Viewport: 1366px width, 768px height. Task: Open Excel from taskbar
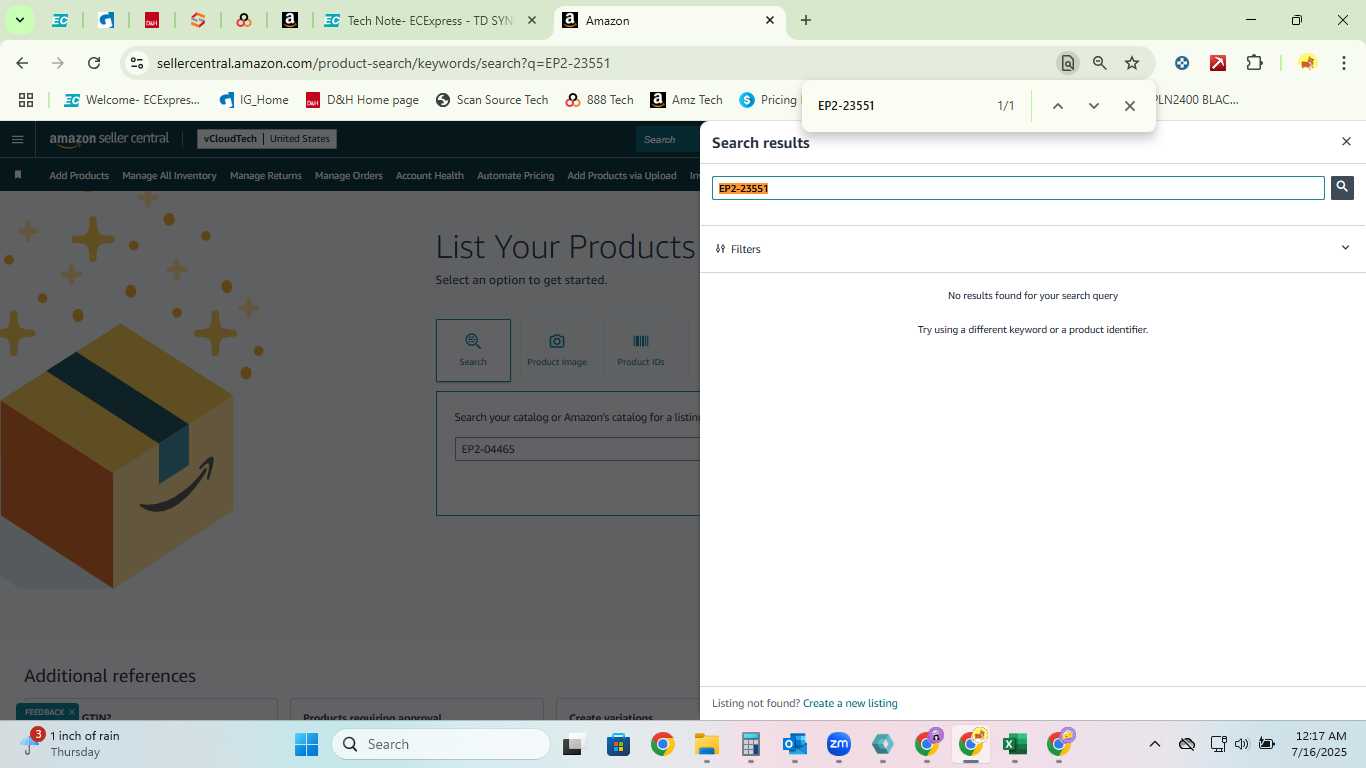(x=1015, y=744)
